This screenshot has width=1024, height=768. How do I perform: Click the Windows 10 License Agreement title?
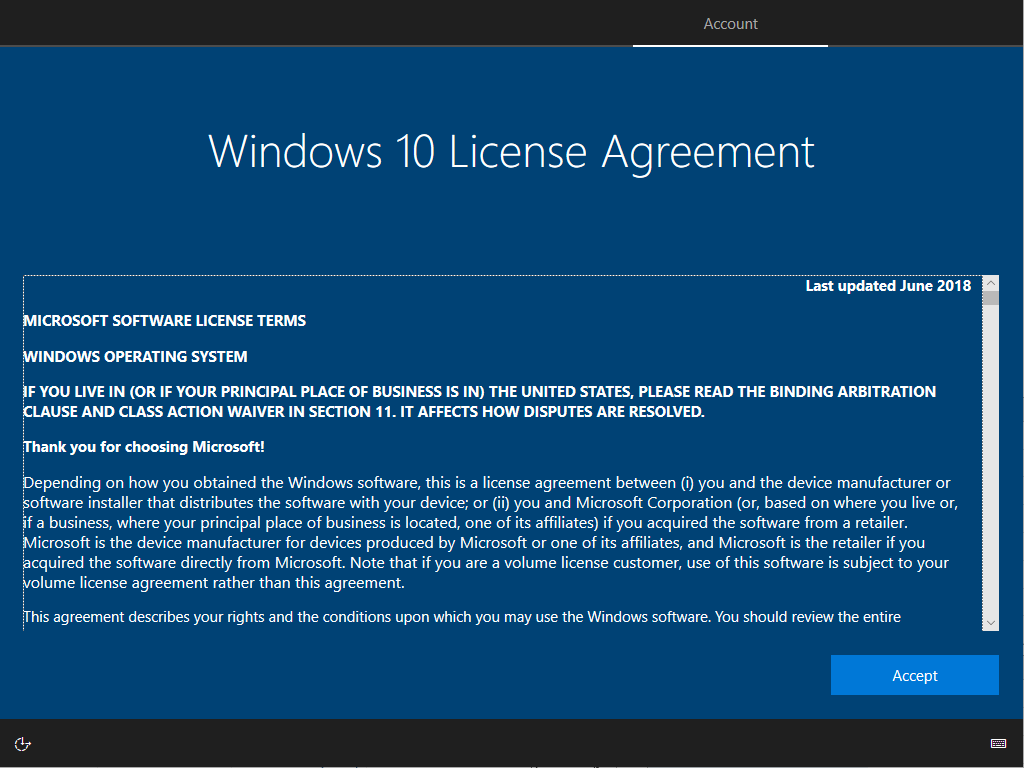(511, 152)
